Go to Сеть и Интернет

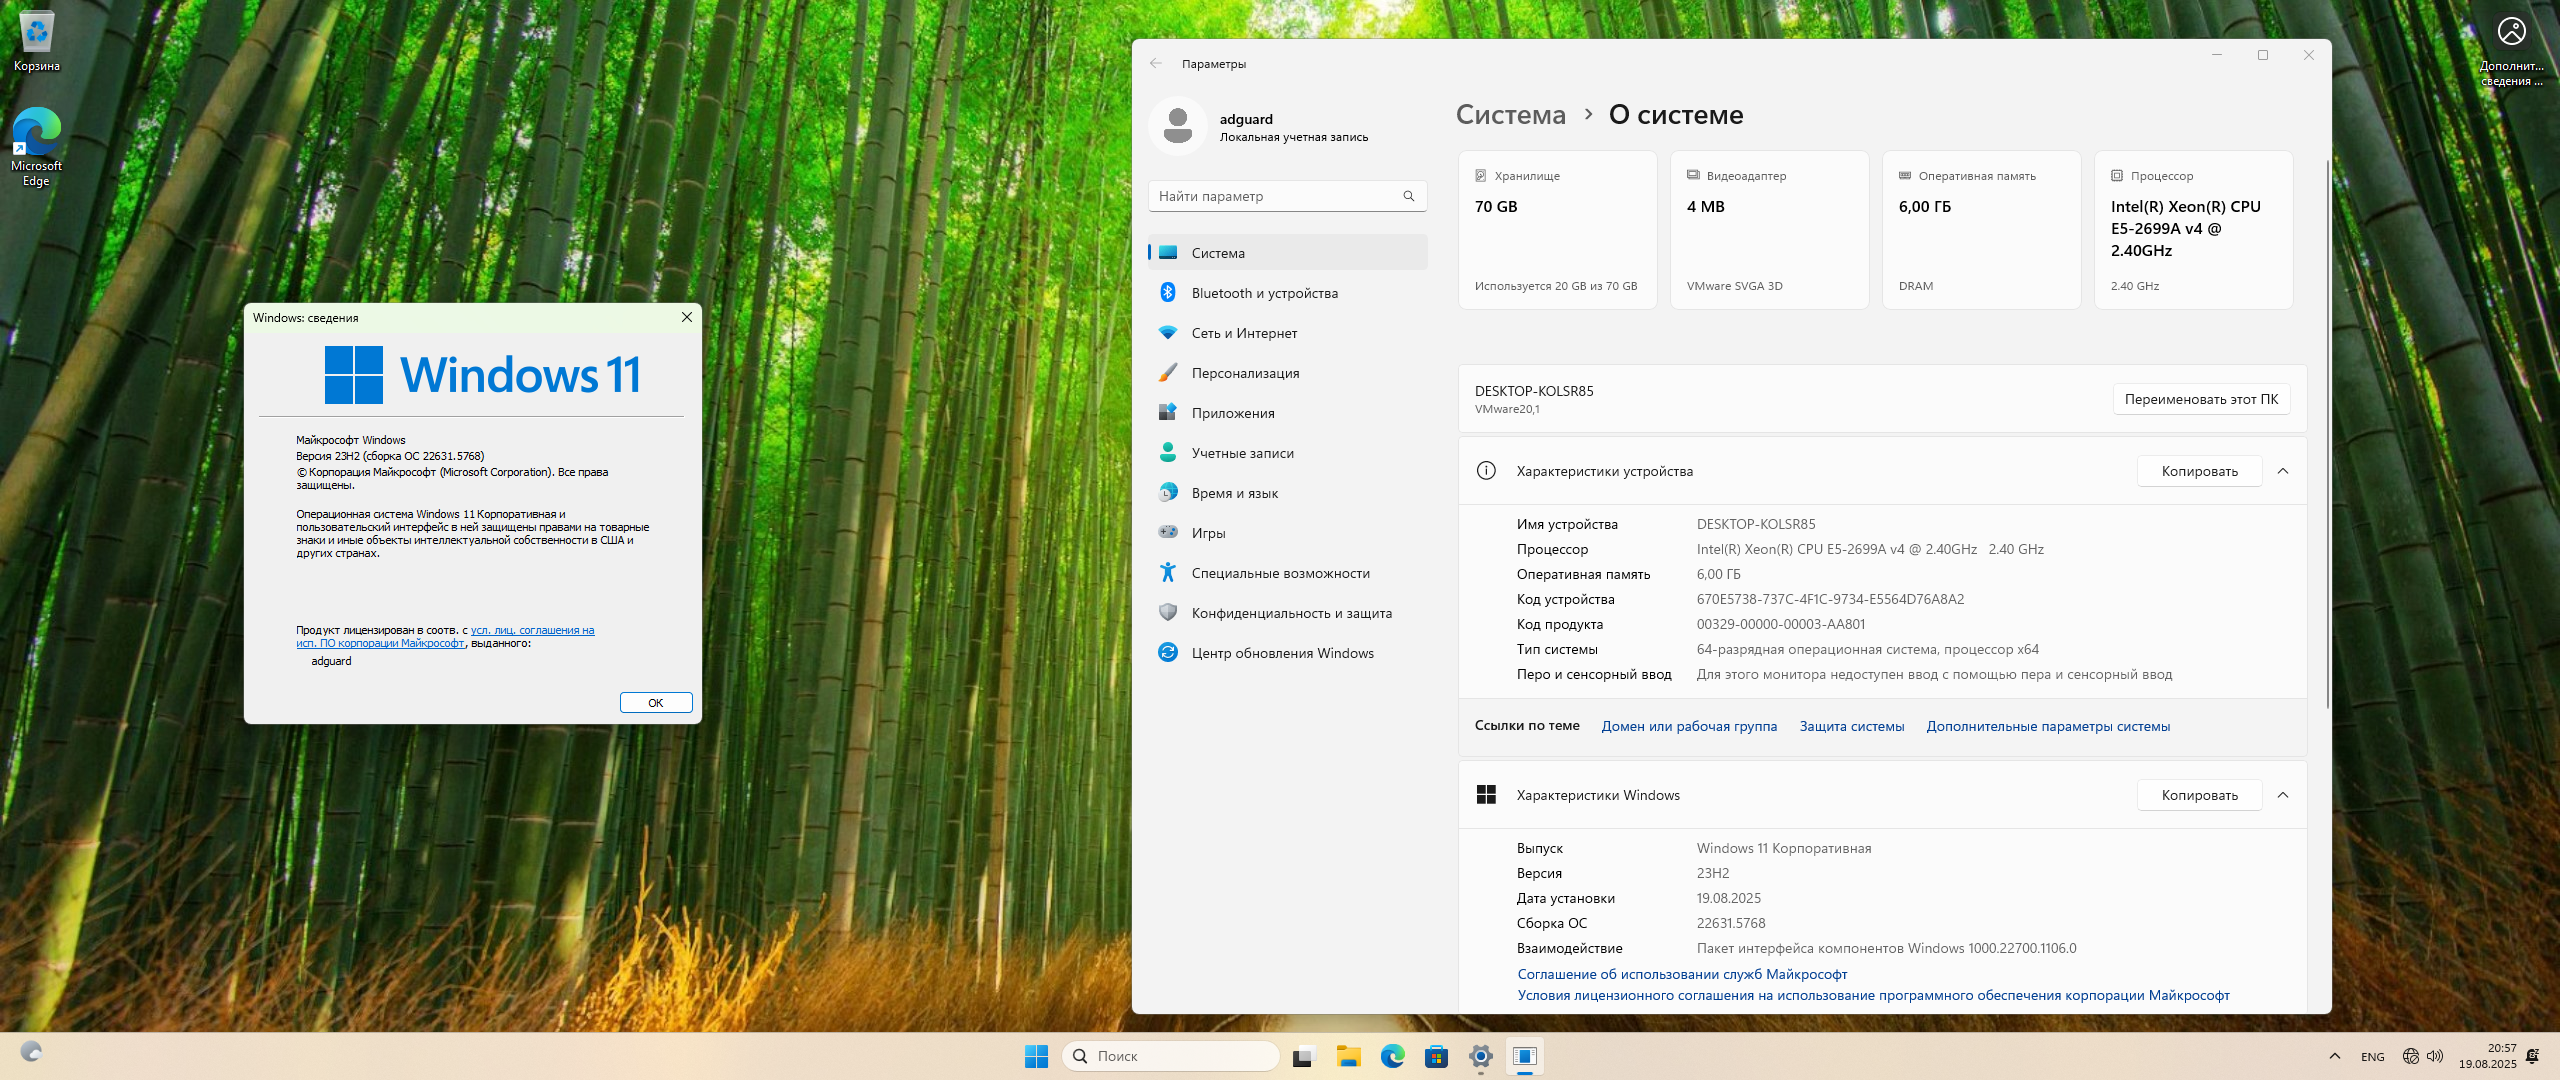1288,333
